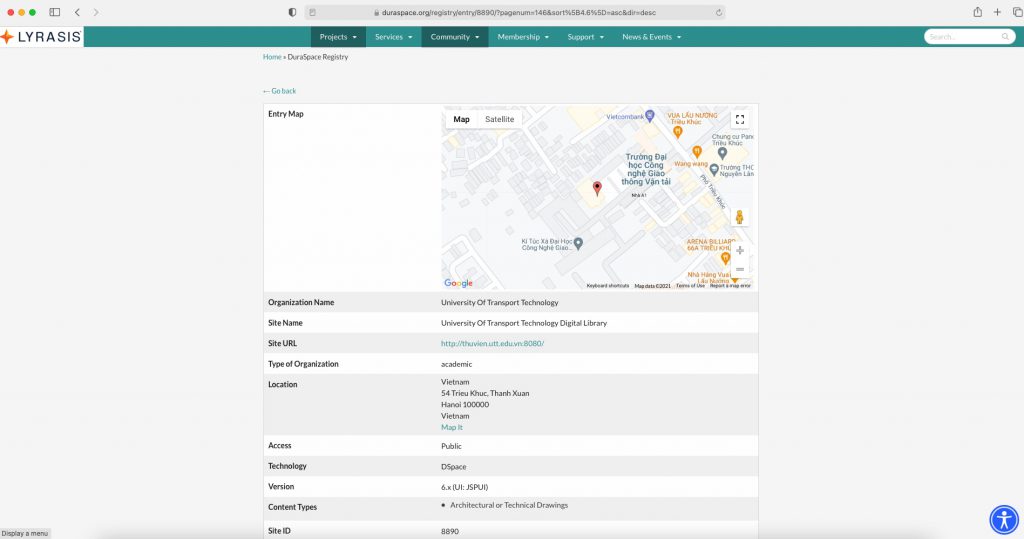Click the Safari sidebar toggle icon
1024x539 pixels.
click(55, 12)
